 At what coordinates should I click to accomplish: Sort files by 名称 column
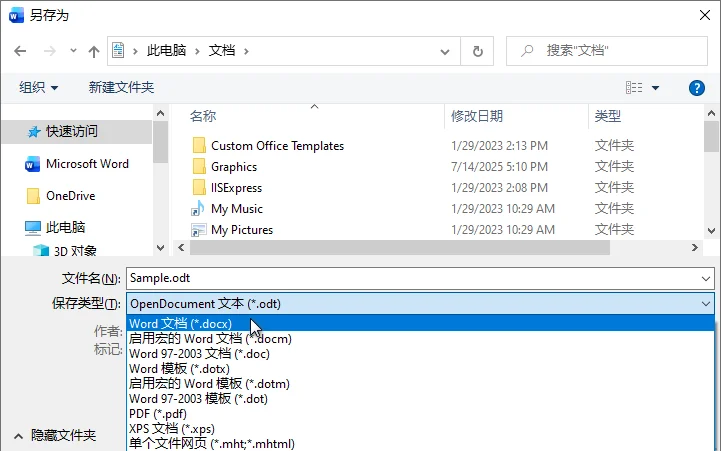(203, 116)
